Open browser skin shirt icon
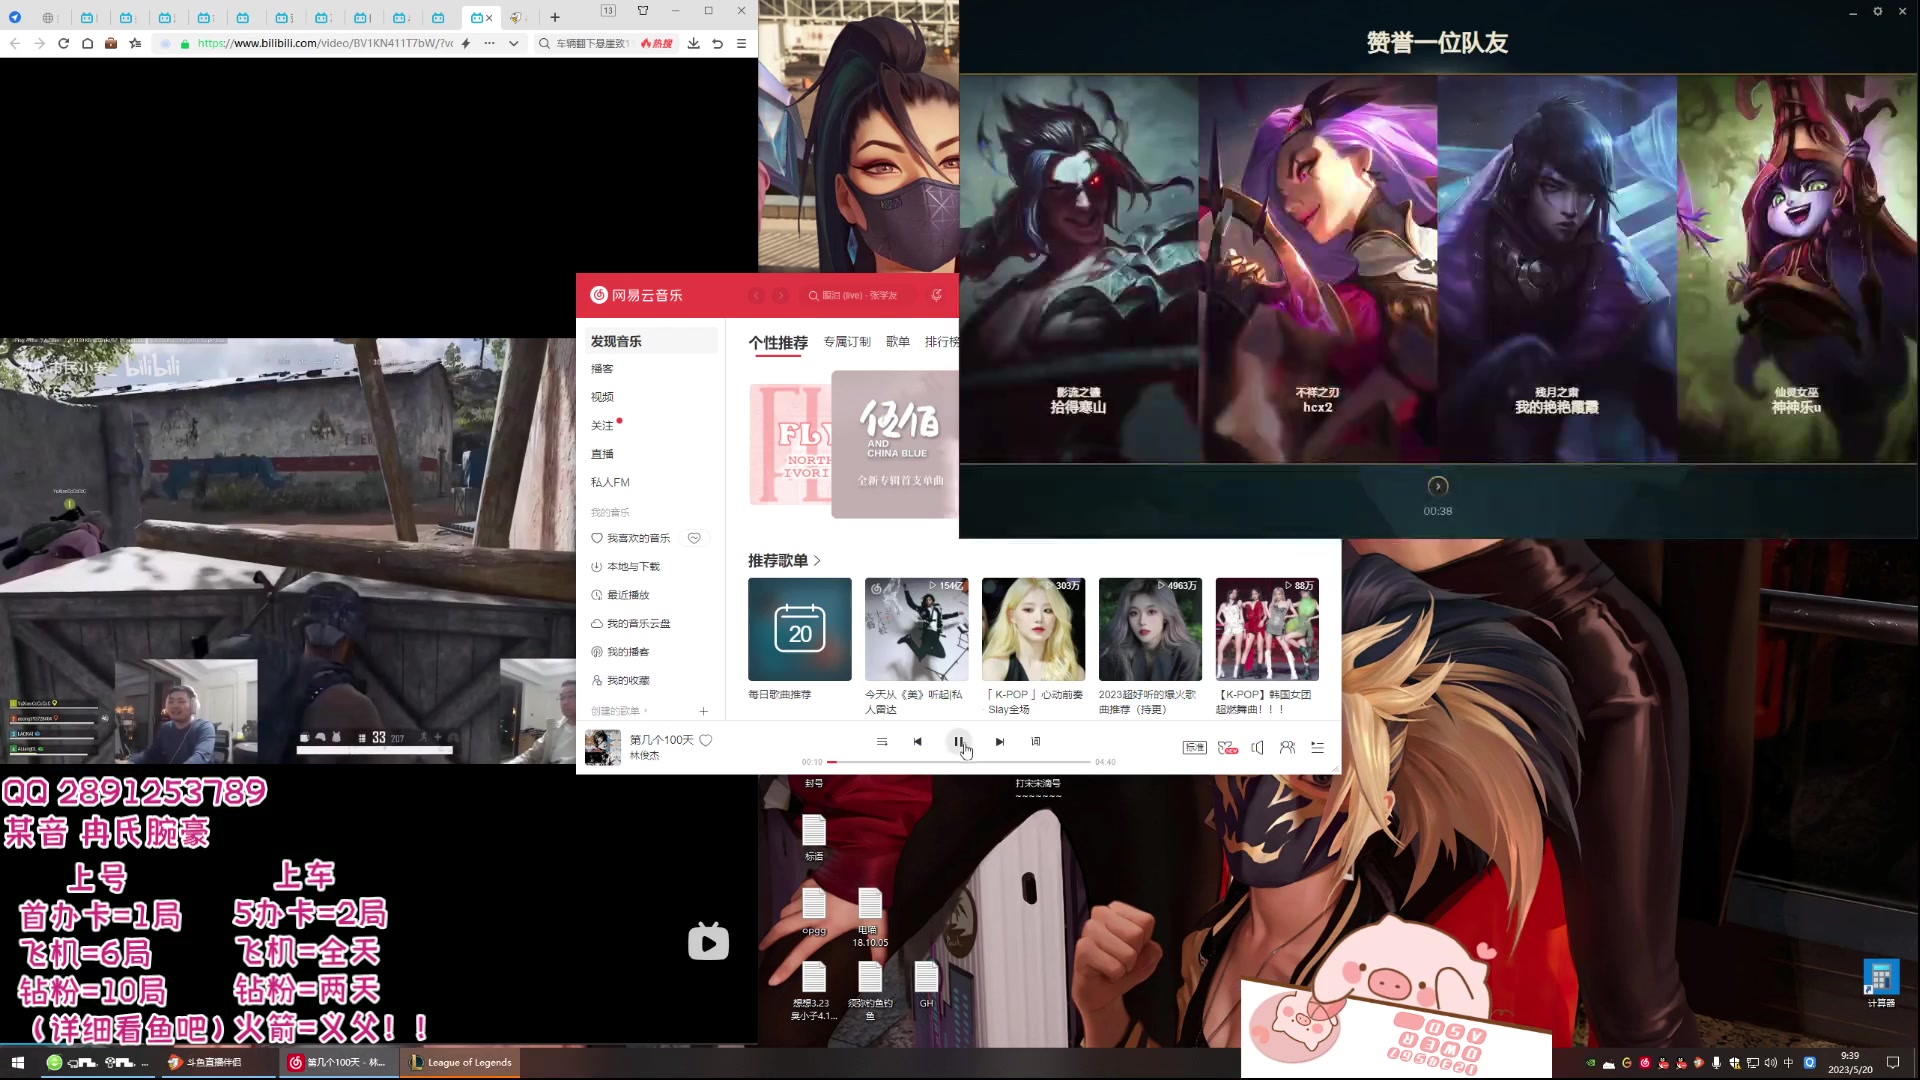Screen dimensions: 1920x1080 643,10
